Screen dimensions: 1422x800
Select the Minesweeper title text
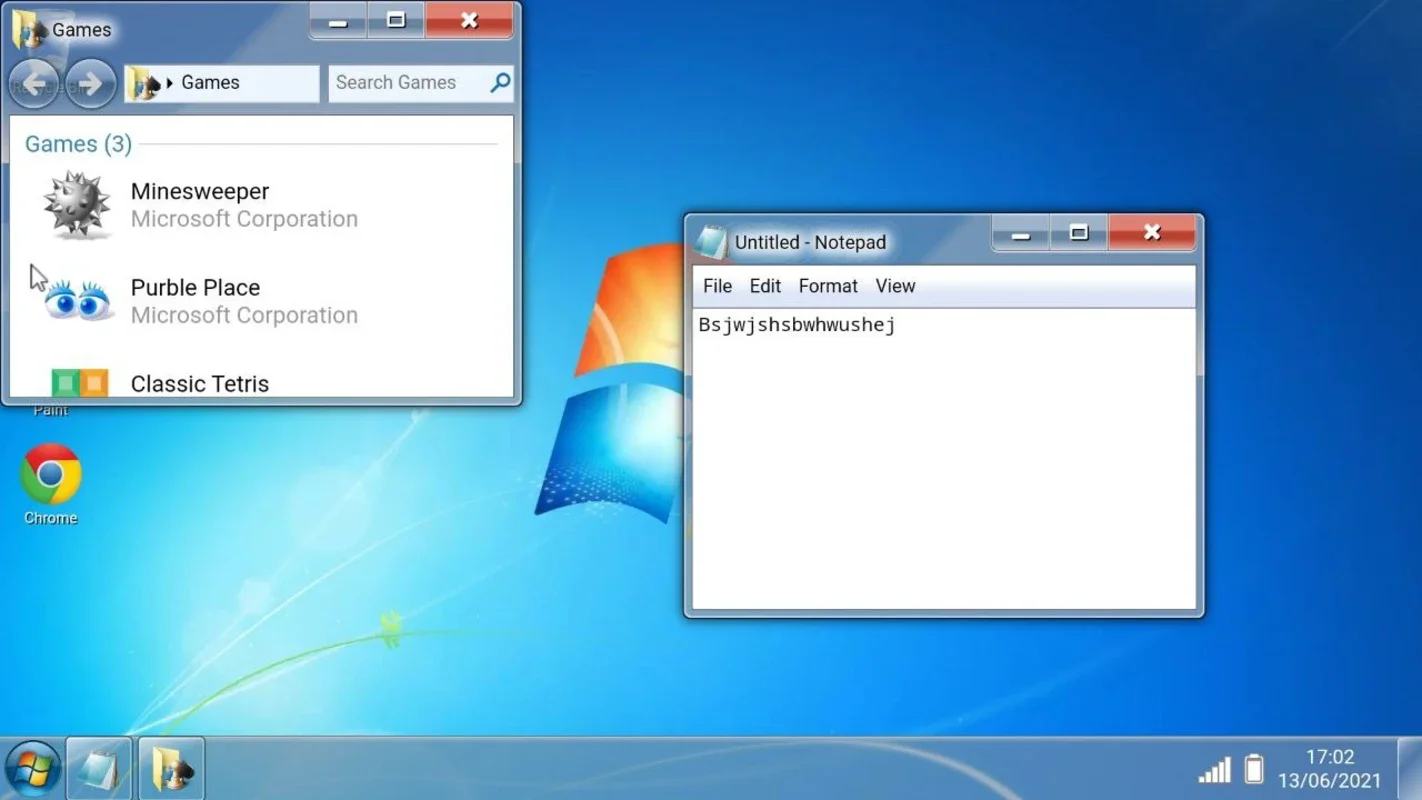tap(200, 191)
